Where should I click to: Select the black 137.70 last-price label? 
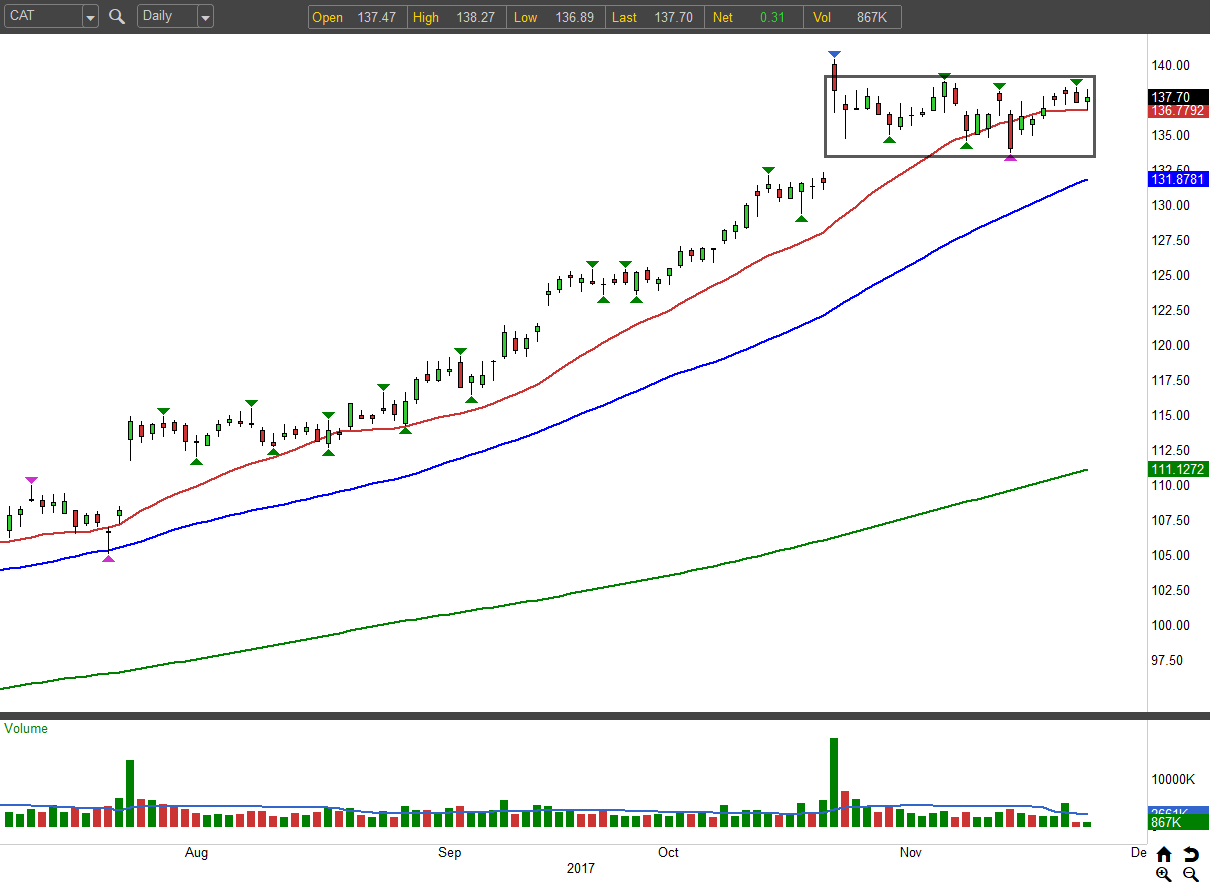tap(1179, 97)
